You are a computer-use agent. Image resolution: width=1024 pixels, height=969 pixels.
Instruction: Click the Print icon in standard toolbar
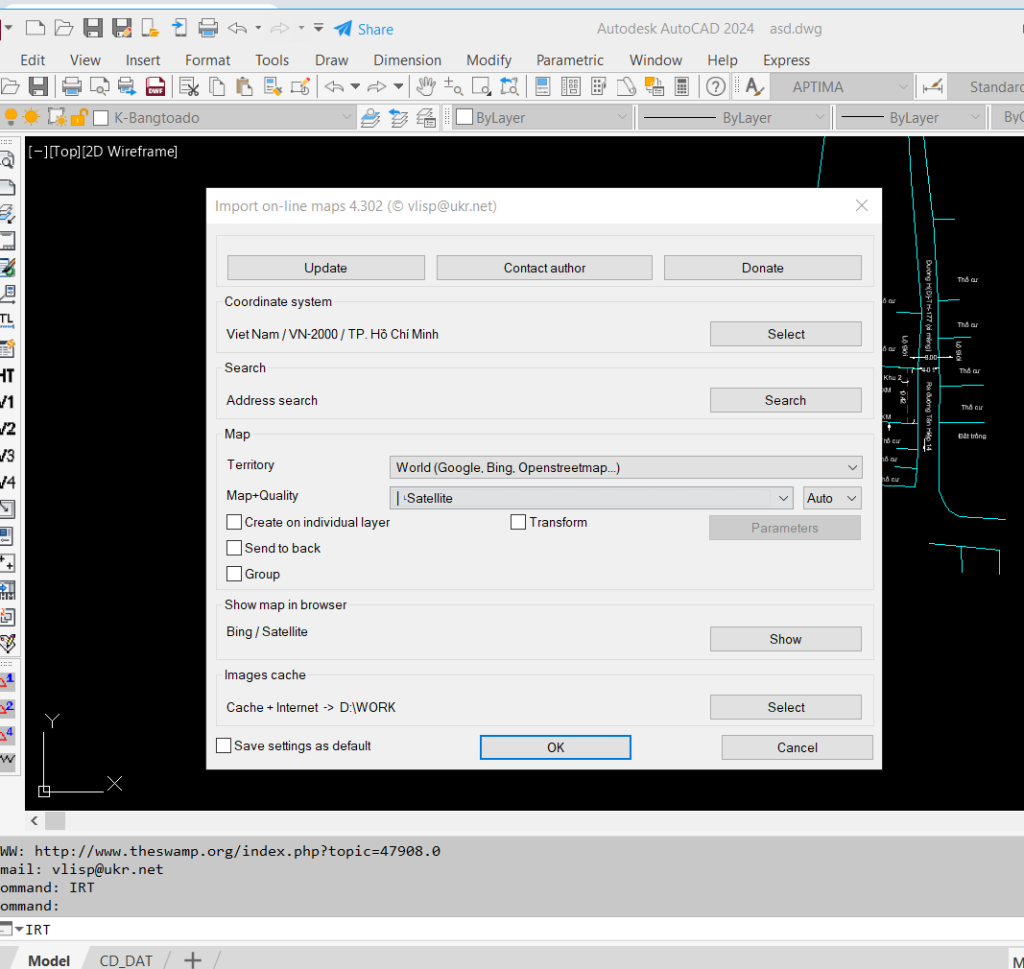click(71, 86)
